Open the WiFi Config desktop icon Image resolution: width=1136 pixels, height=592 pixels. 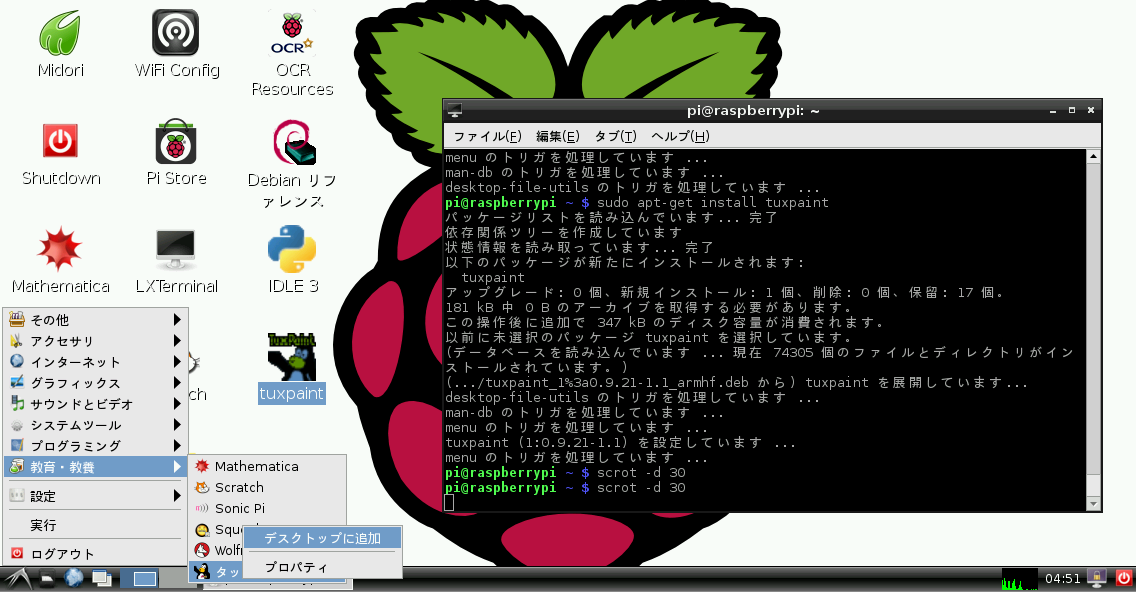176,43
